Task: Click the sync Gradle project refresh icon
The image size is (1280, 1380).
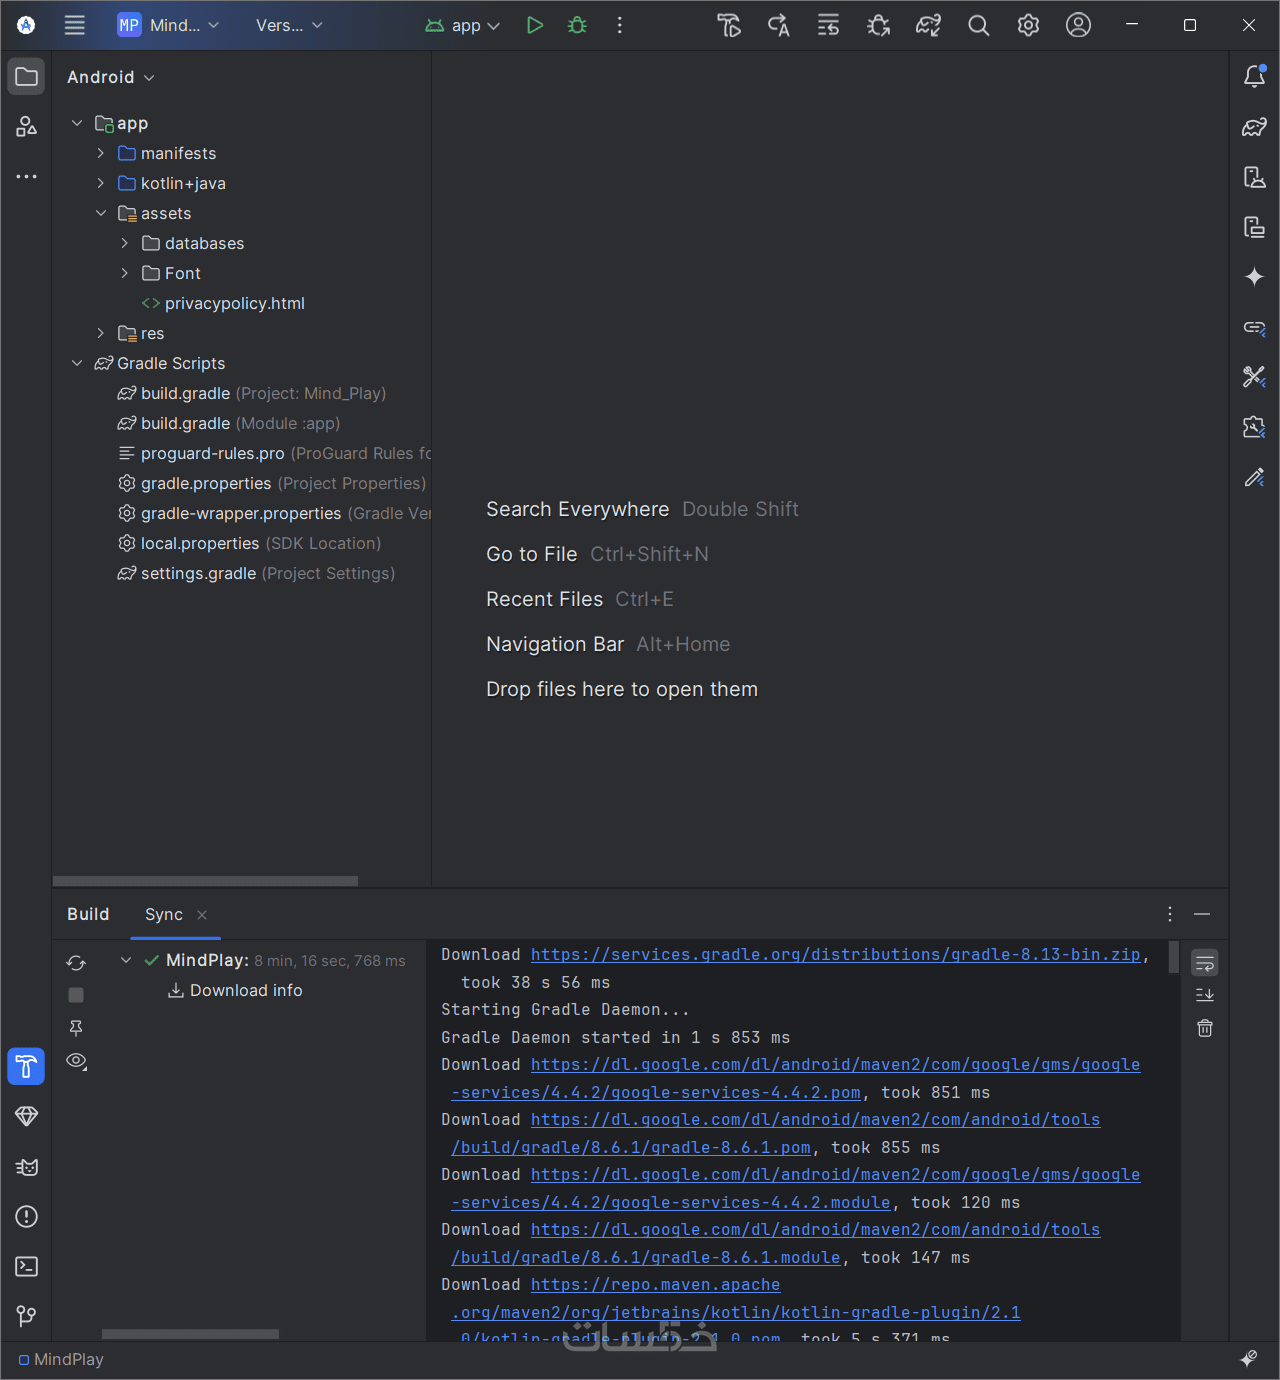Action: 76,963
